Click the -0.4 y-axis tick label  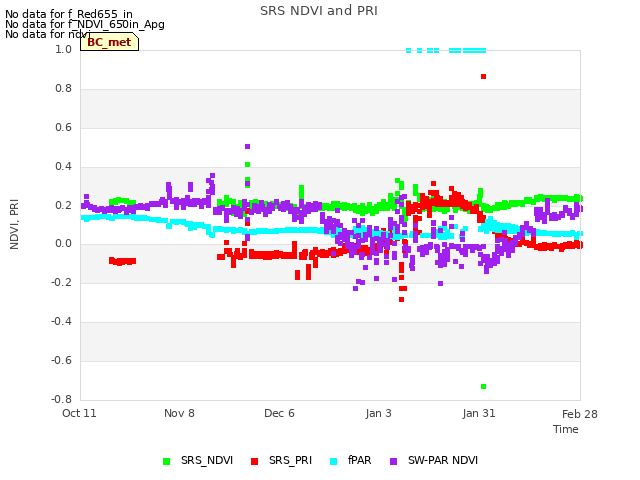(x=62, y=321)
